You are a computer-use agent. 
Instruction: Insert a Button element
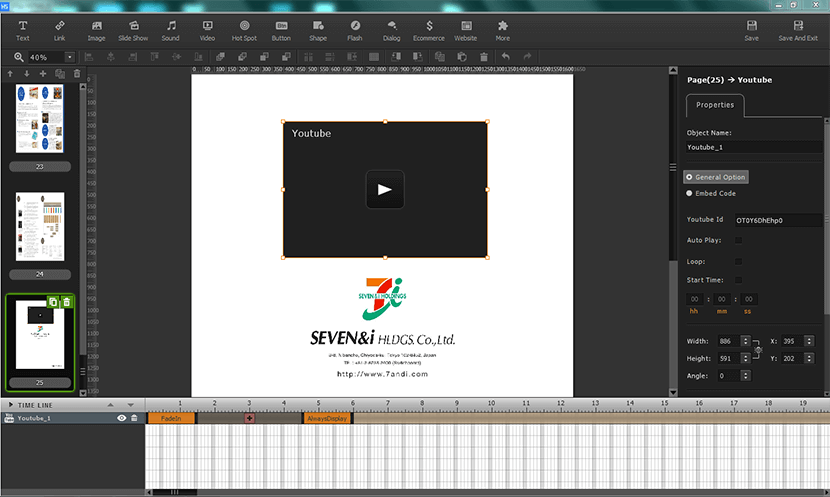281,31
